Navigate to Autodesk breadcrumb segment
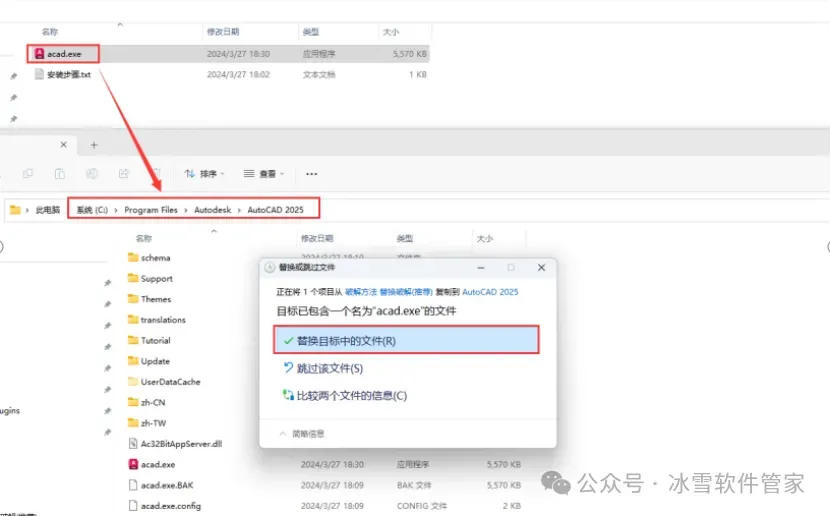This screenshot has height=516, width=831. [213, 210]
